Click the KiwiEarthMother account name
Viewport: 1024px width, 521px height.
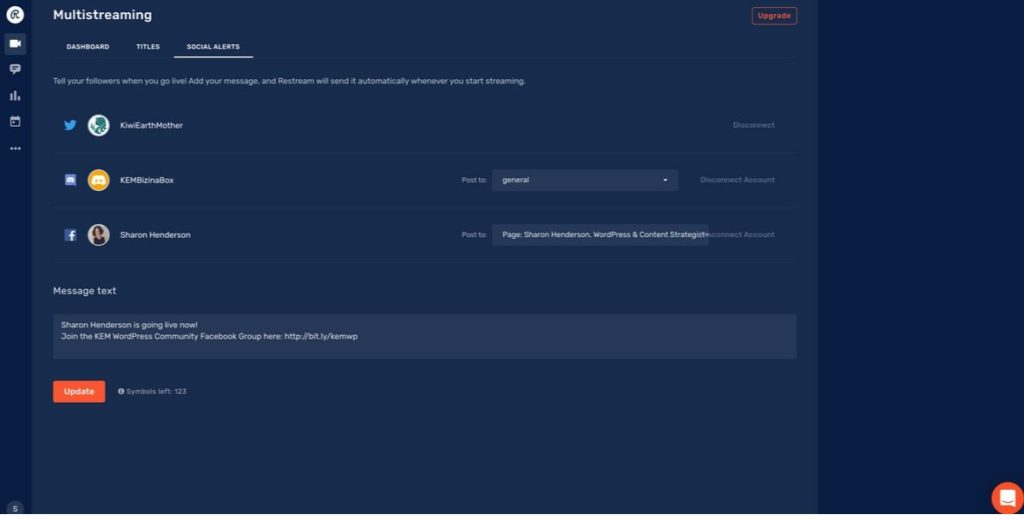pyautogui.click(x=152, y=125)
